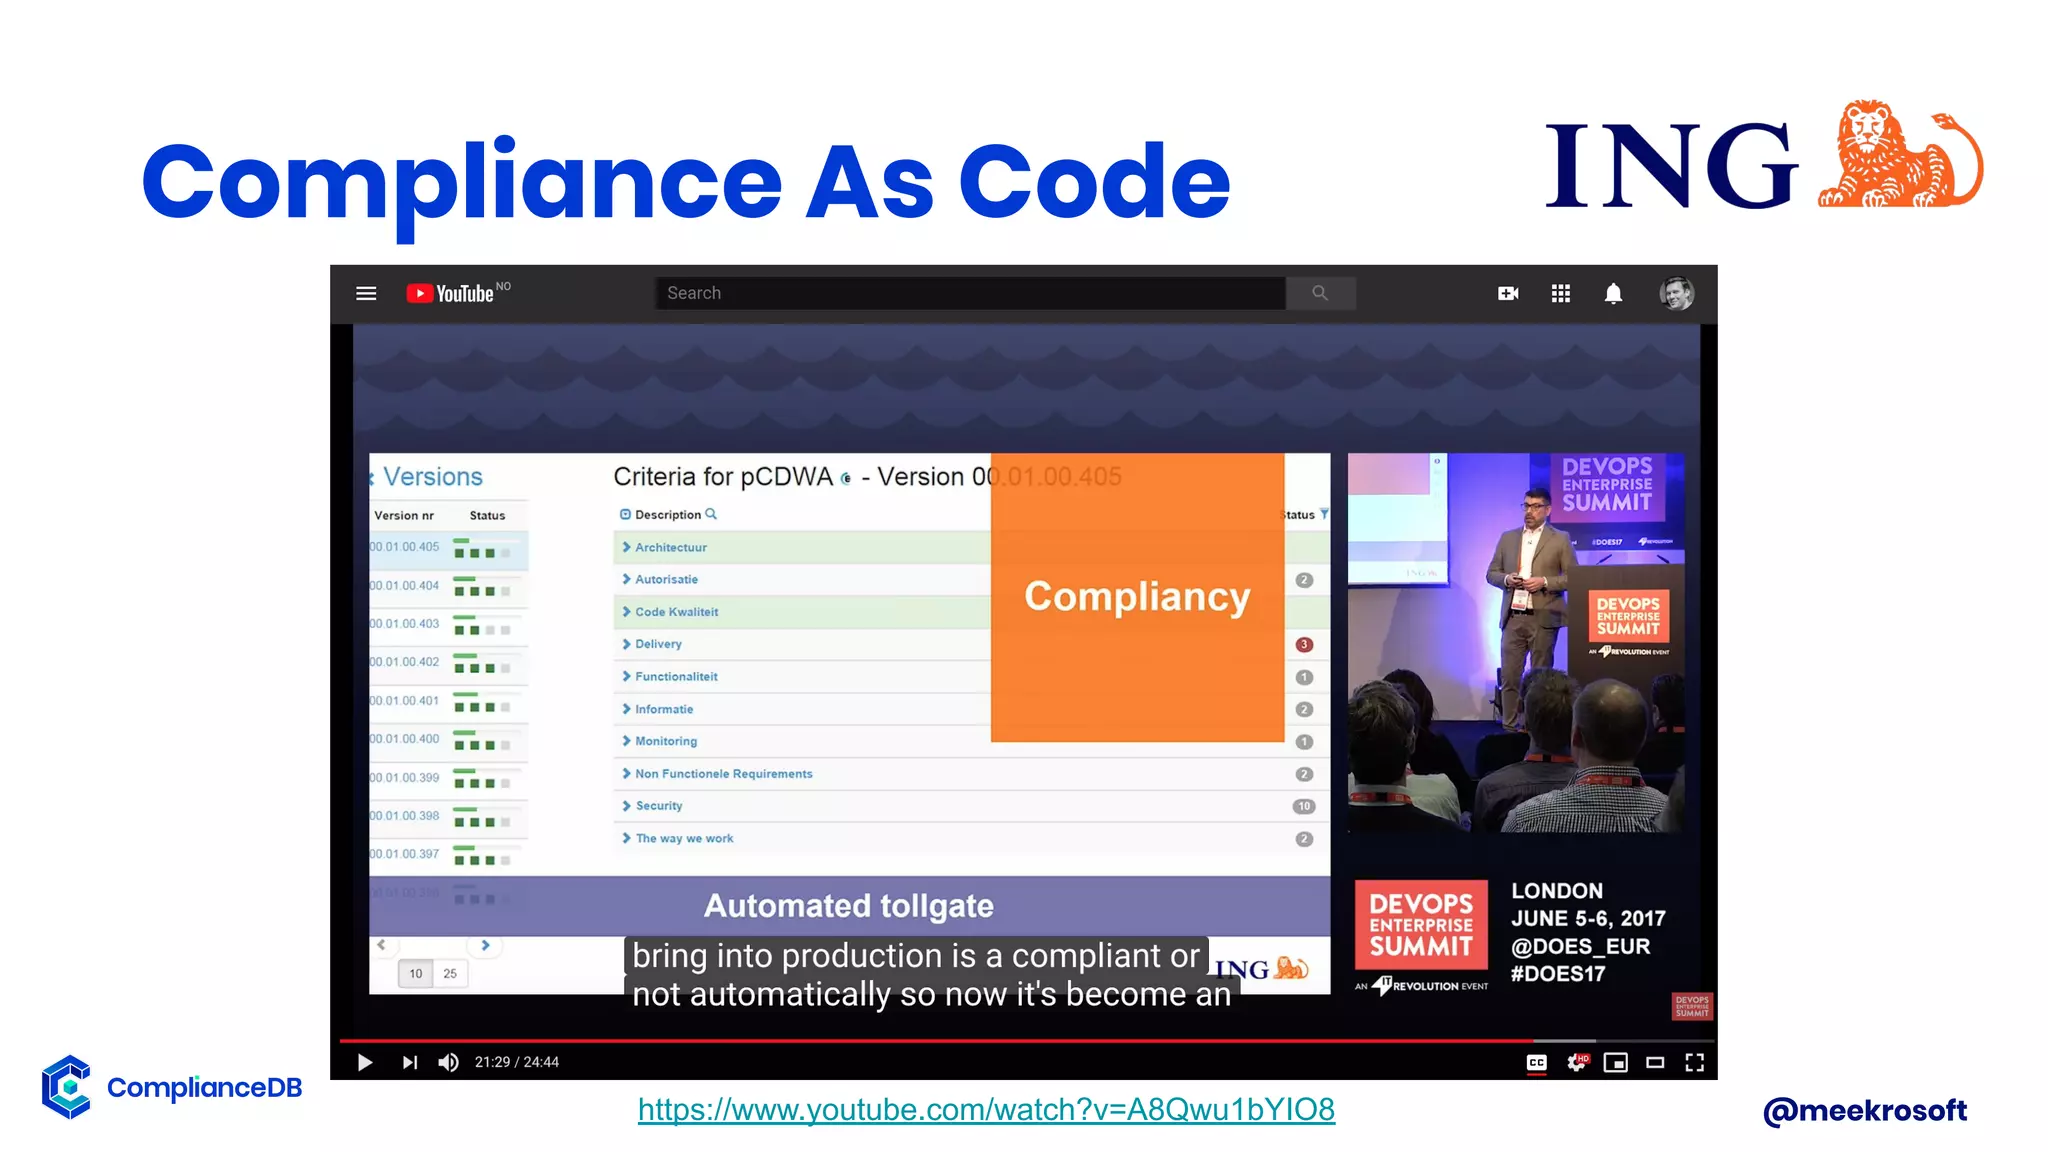Select version 00.01.00.397
The image size is (2048, 1152).
(x=447, y=855)
